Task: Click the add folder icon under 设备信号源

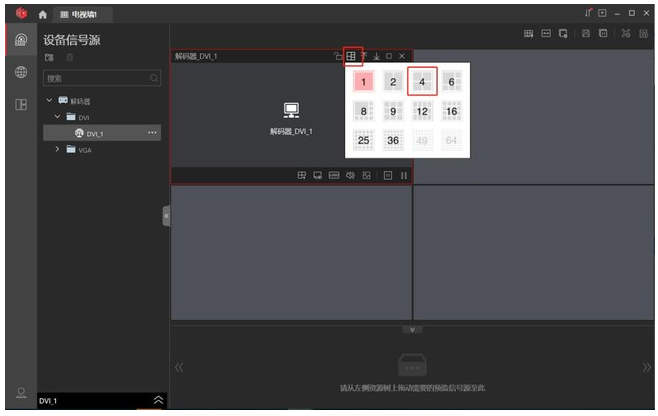Action: 48,59
